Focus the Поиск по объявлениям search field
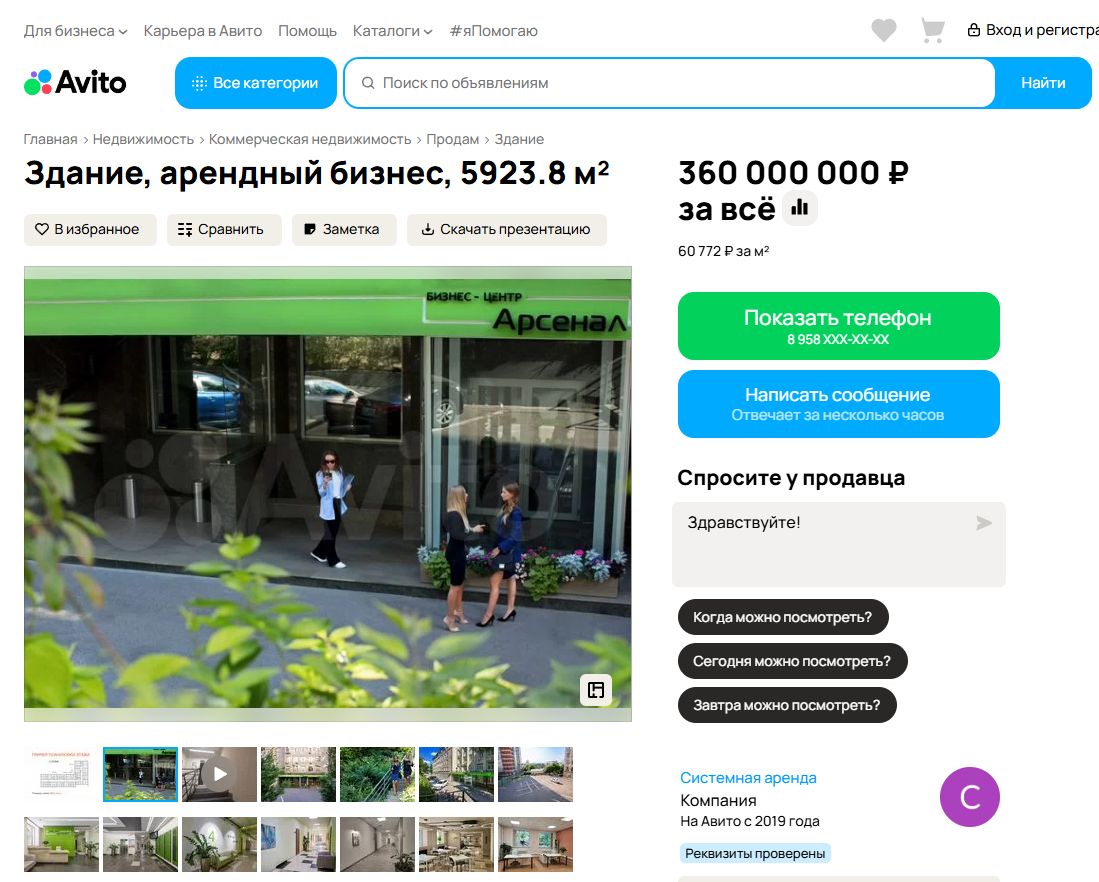Screen dimensions: 1099x882 pos(669,83)
